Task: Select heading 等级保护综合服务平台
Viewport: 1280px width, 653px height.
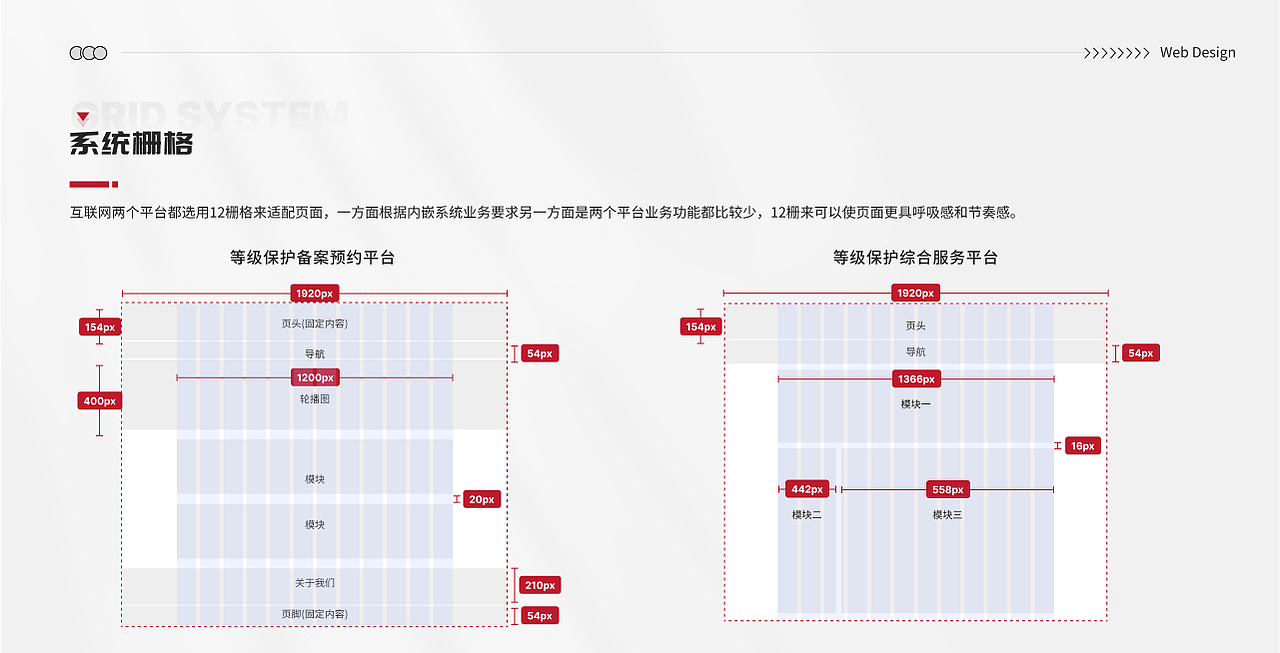Action: click(916, 258)
